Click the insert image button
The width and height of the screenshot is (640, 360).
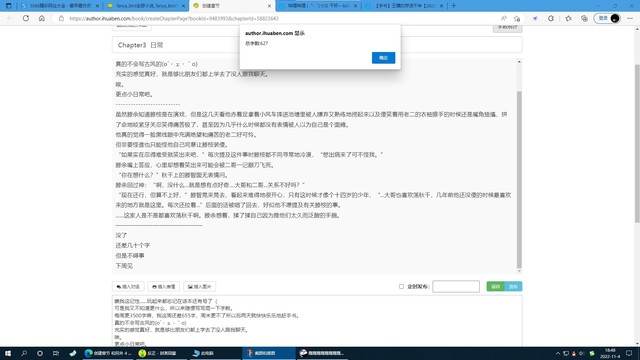tap(200, 287)
